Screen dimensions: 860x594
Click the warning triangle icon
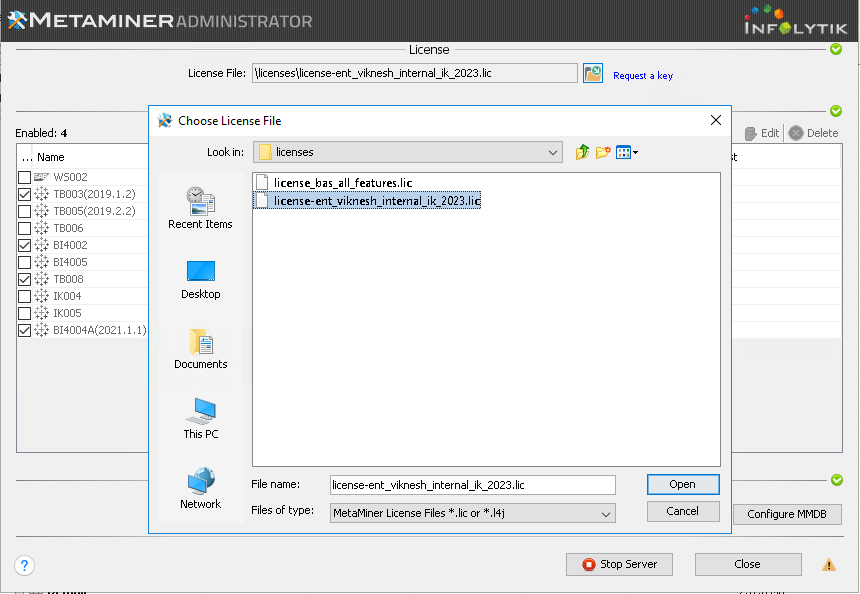point(829,564)
